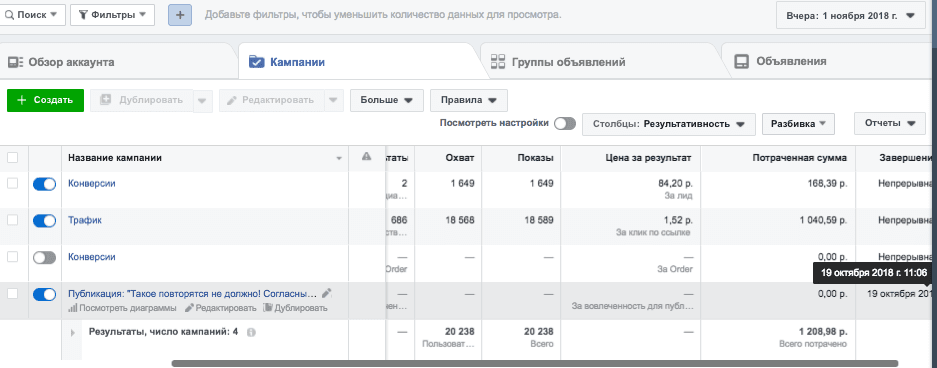937x368 pixels.
Task: Tick the checkbox for the inactive Конверсии campaign
Action: [13, 257]
